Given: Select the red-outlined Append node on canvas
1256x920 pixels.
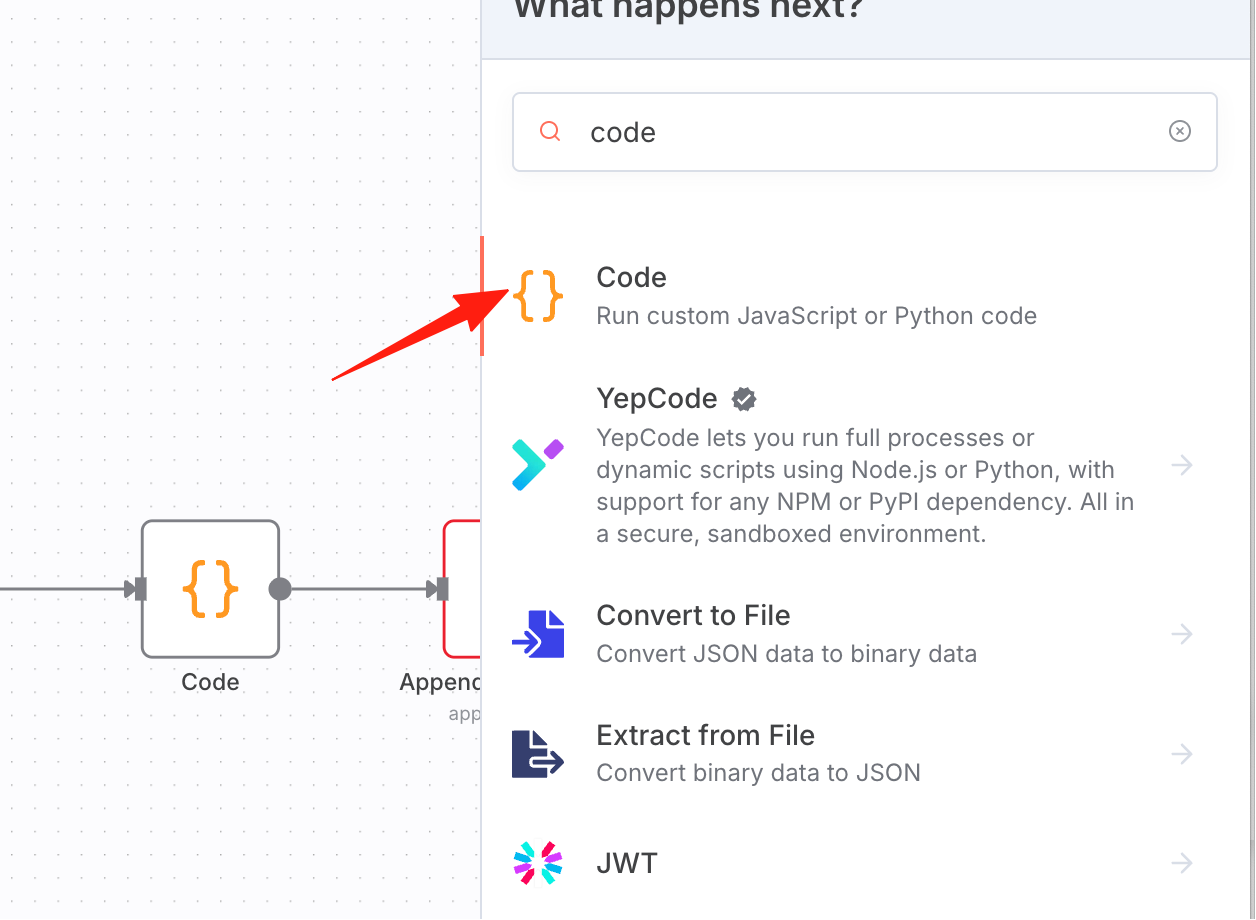Looking at the screenshot, I should click(462, 589).
